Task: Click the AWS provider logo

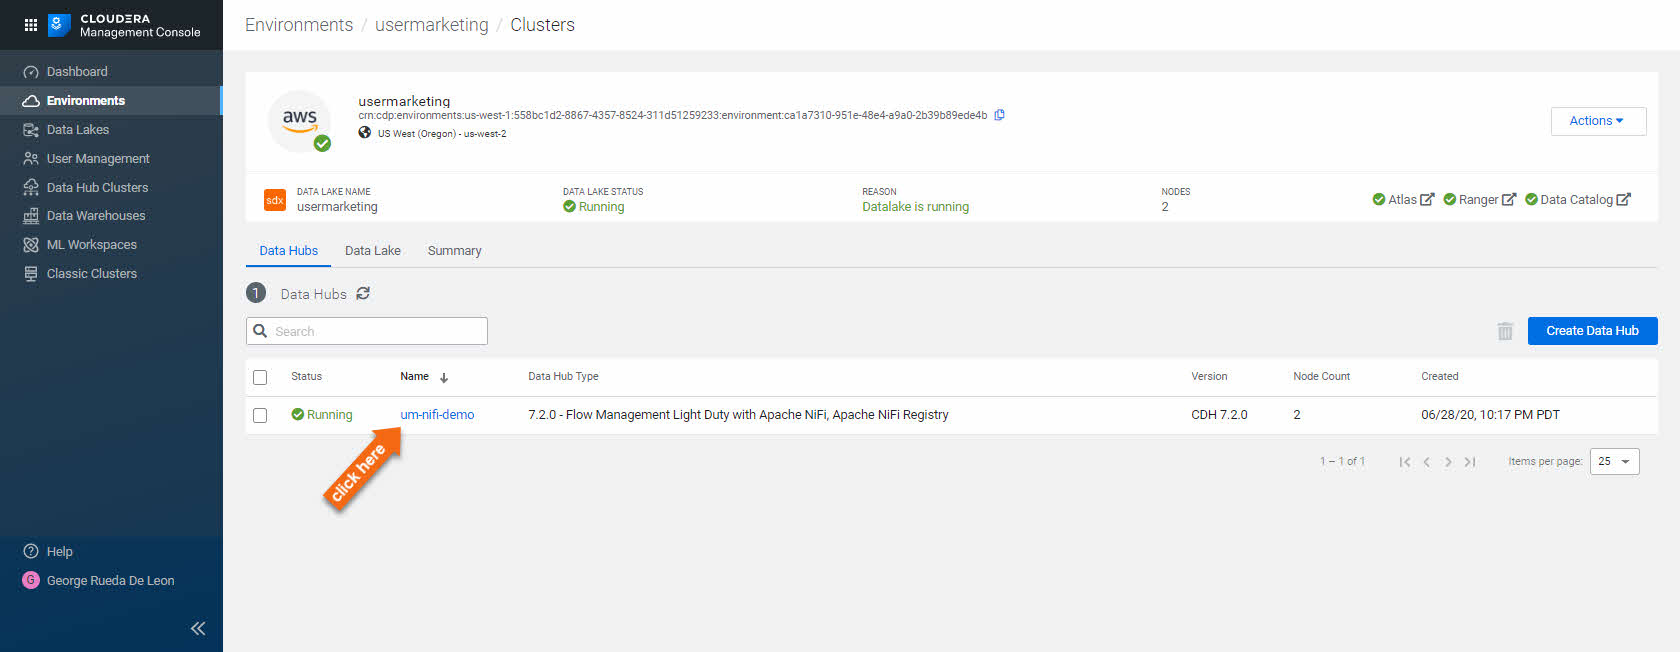Action: click(x=299, y=121)
